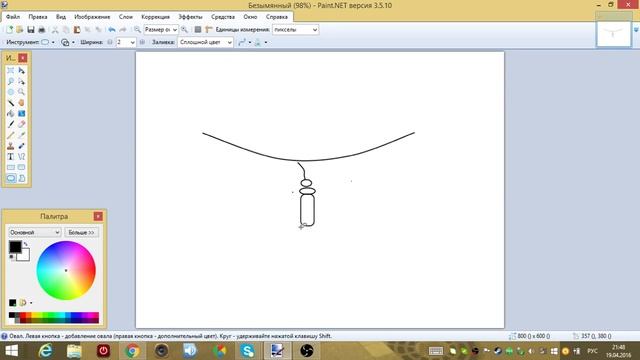The width and height of the screenshot is (640, 360).
Task: Click the Open file folder icon
Action: point(20,29)
